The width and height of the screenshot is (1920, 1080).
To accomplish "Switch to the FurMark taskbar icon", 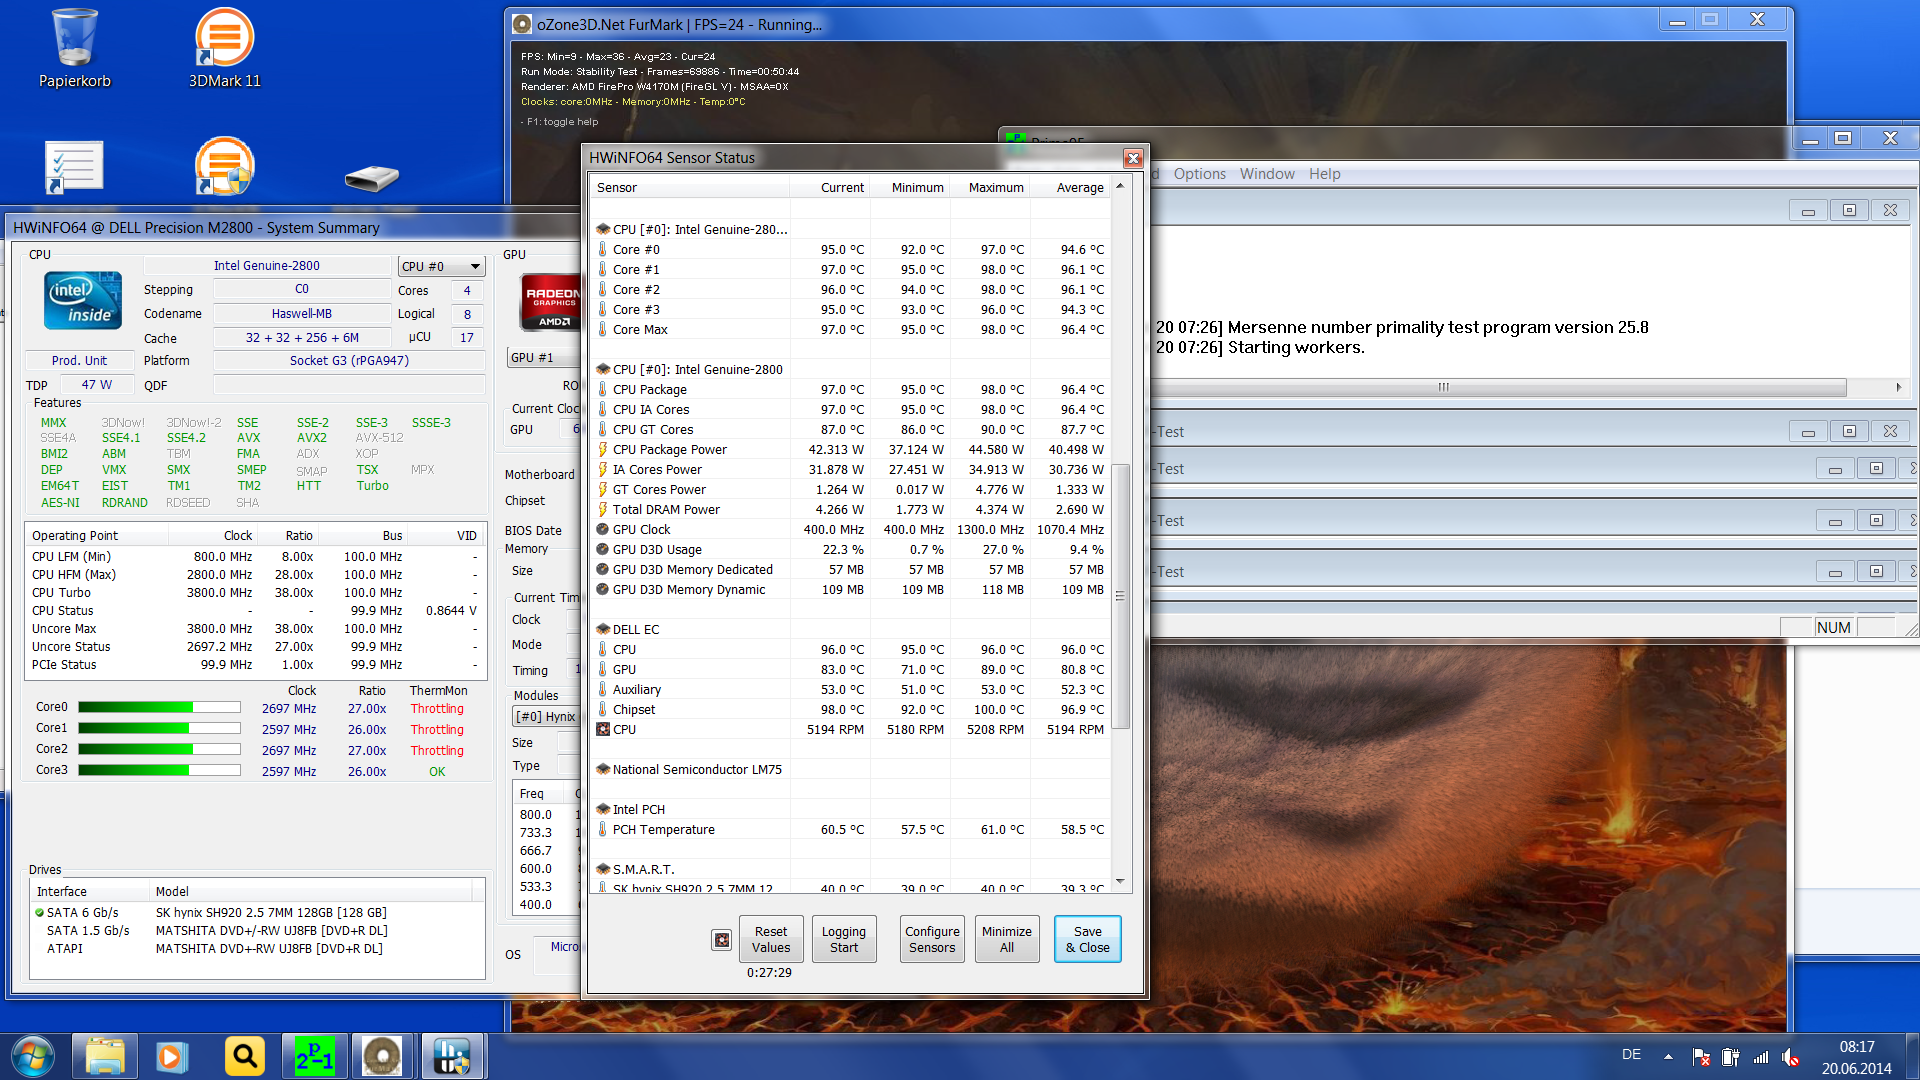I will (x=382, y=1056).
